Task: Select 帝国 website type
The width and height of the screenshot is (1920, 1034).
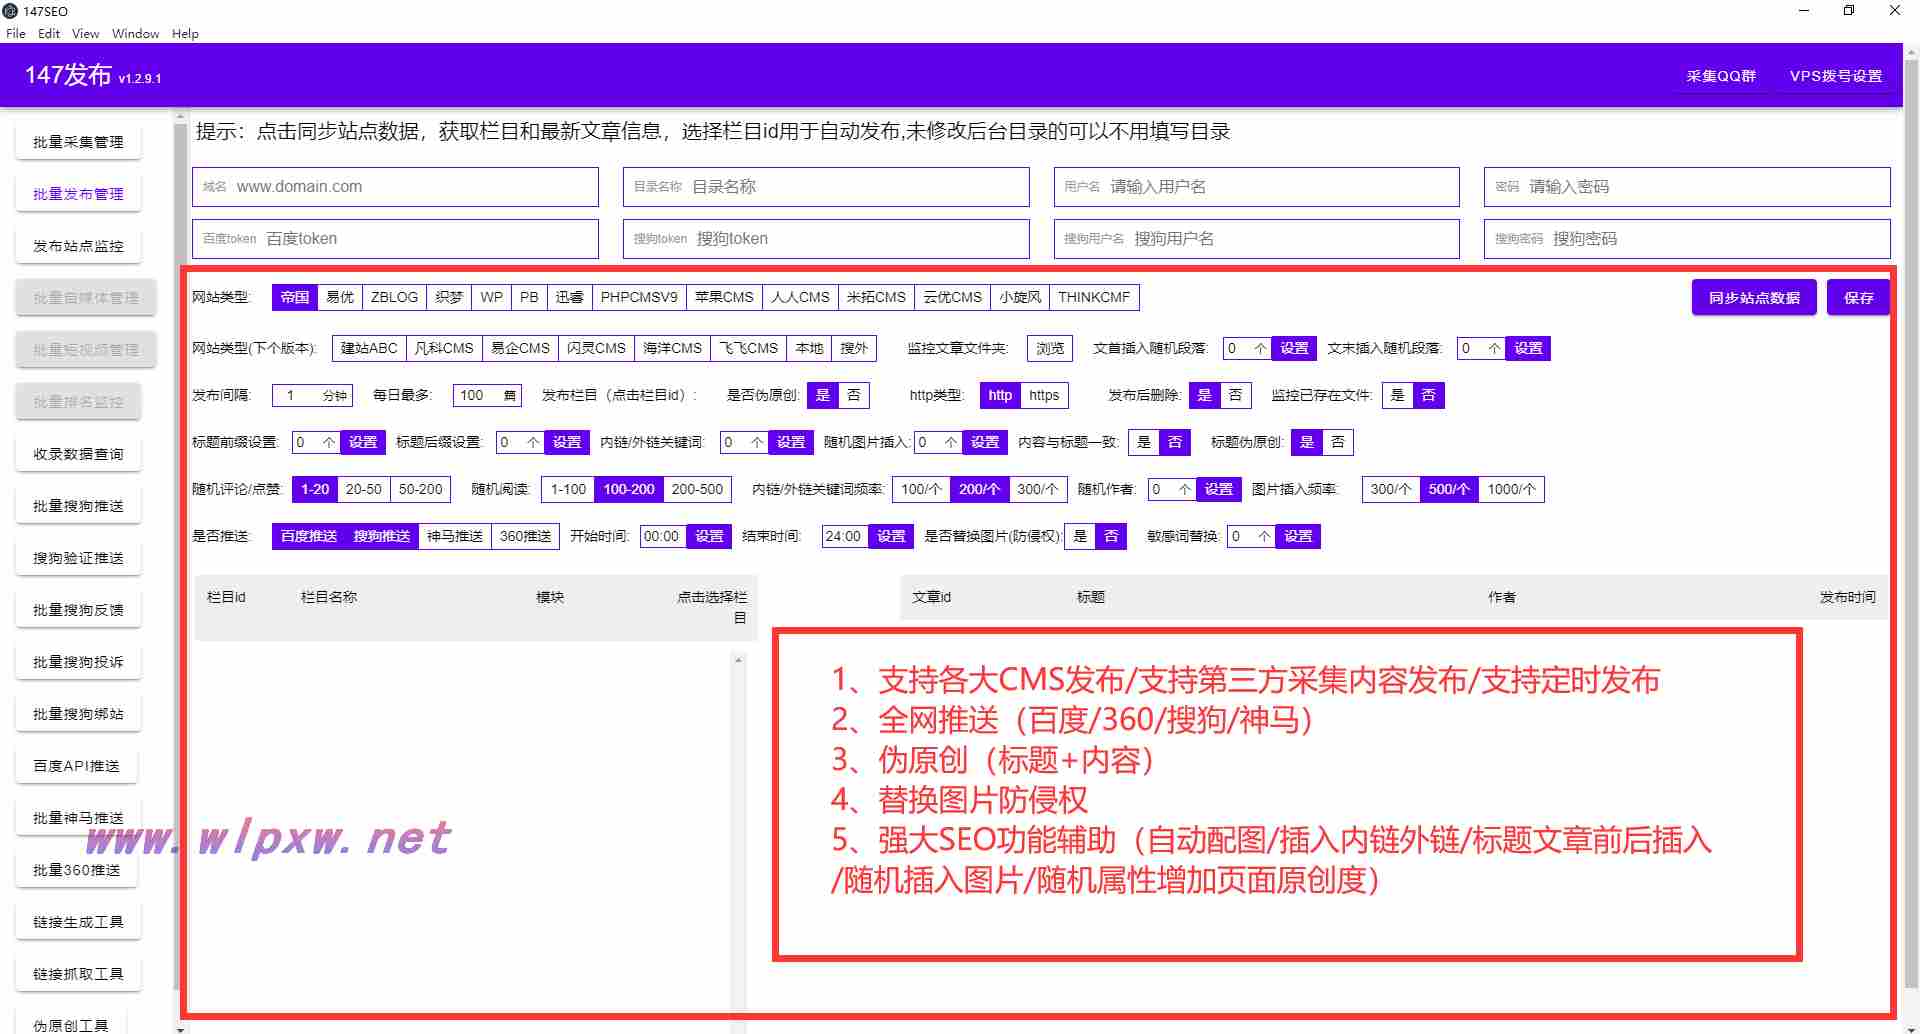Action: click(295, 297)
